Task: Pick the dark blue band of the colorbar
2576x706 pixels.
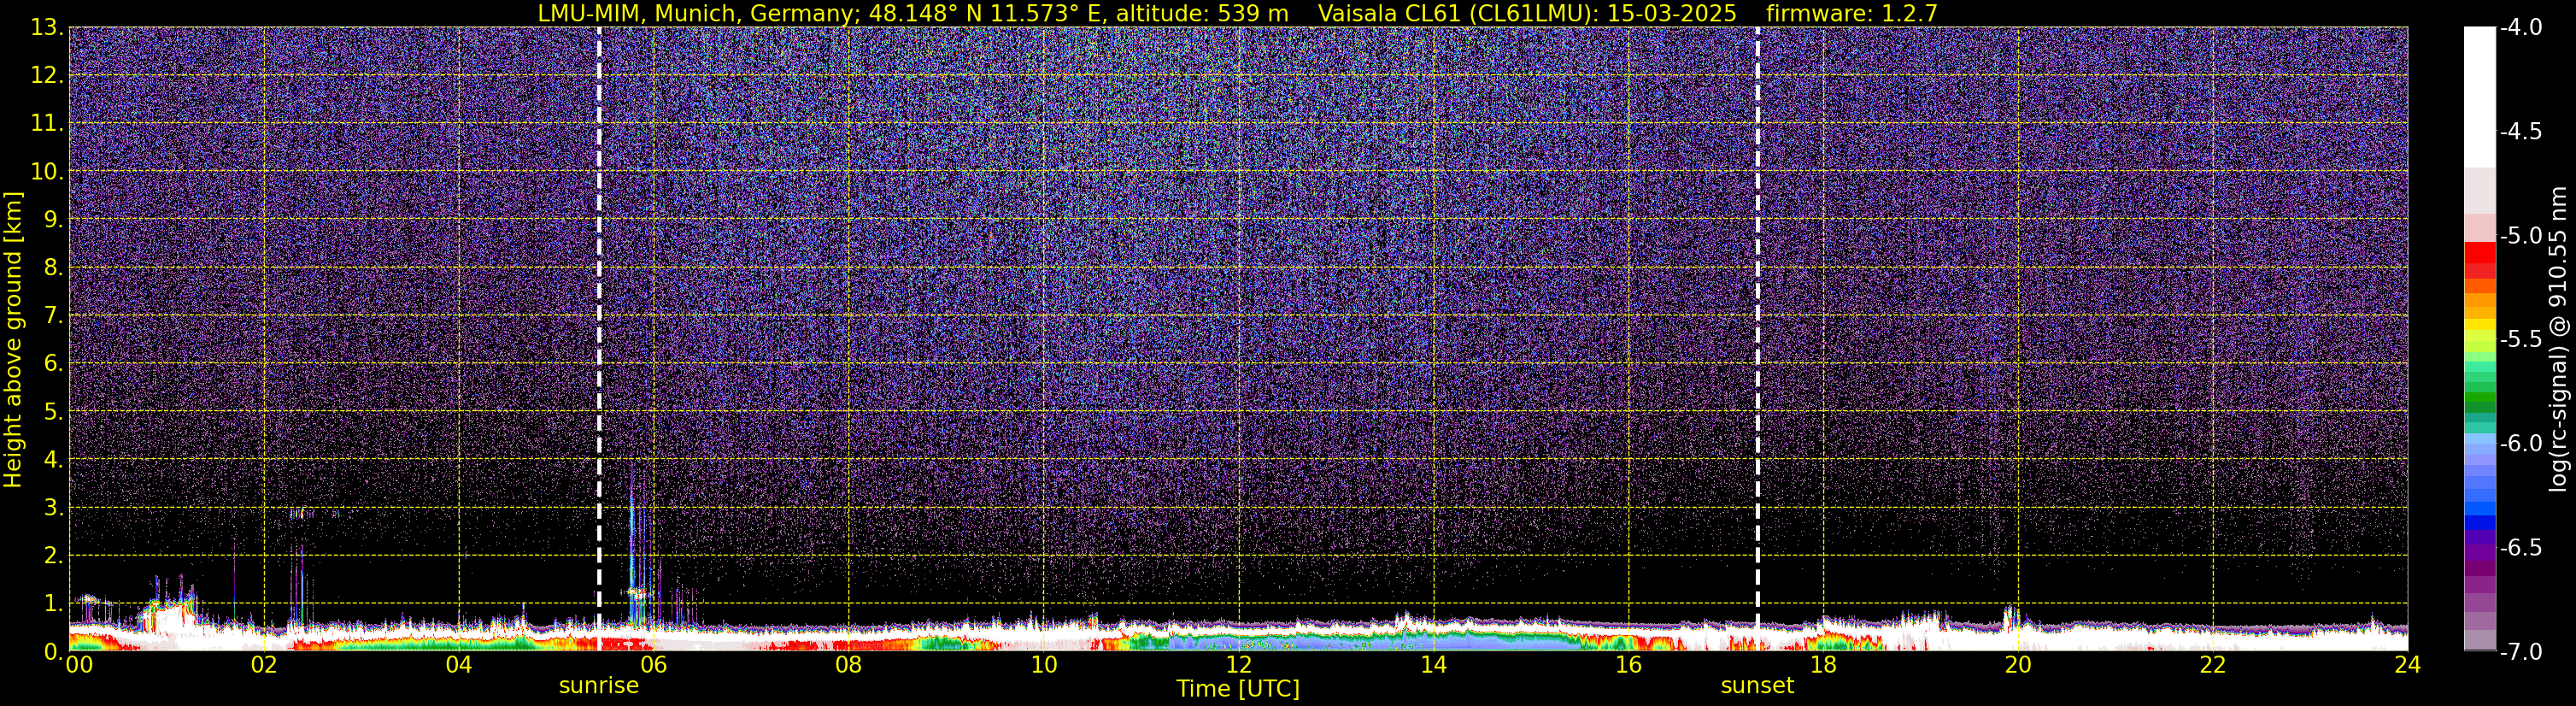Action: pyautogui.click(x=2480, y=522)
